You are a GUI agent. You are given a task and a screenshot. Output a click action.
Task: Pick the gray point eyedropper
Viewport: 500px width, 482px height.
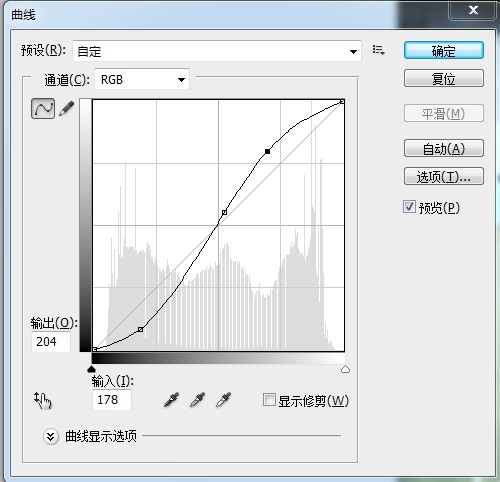[x=198, y=400]
